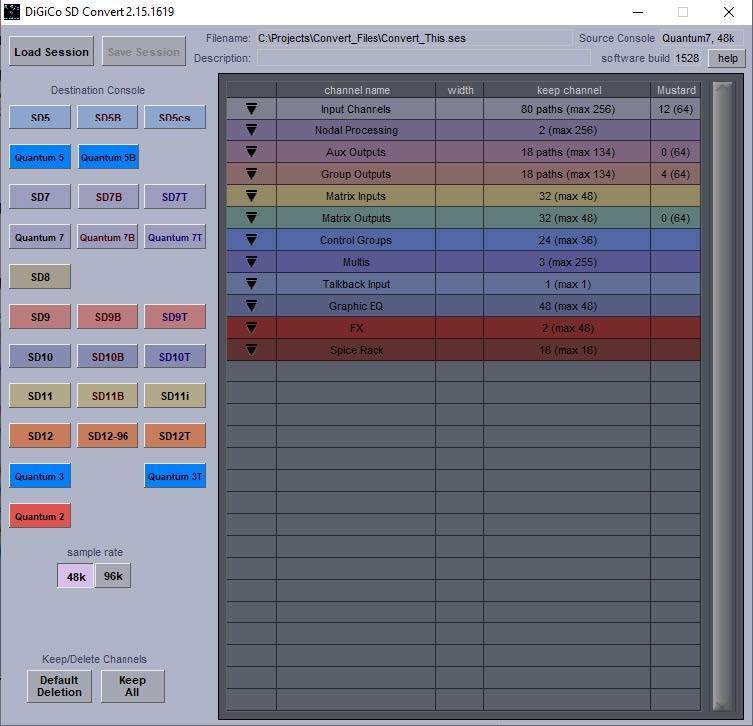Viewport: 753px width, 726px height.
Task: Expand the Aux Outputs row arrow
Action: tap(251, 152)
